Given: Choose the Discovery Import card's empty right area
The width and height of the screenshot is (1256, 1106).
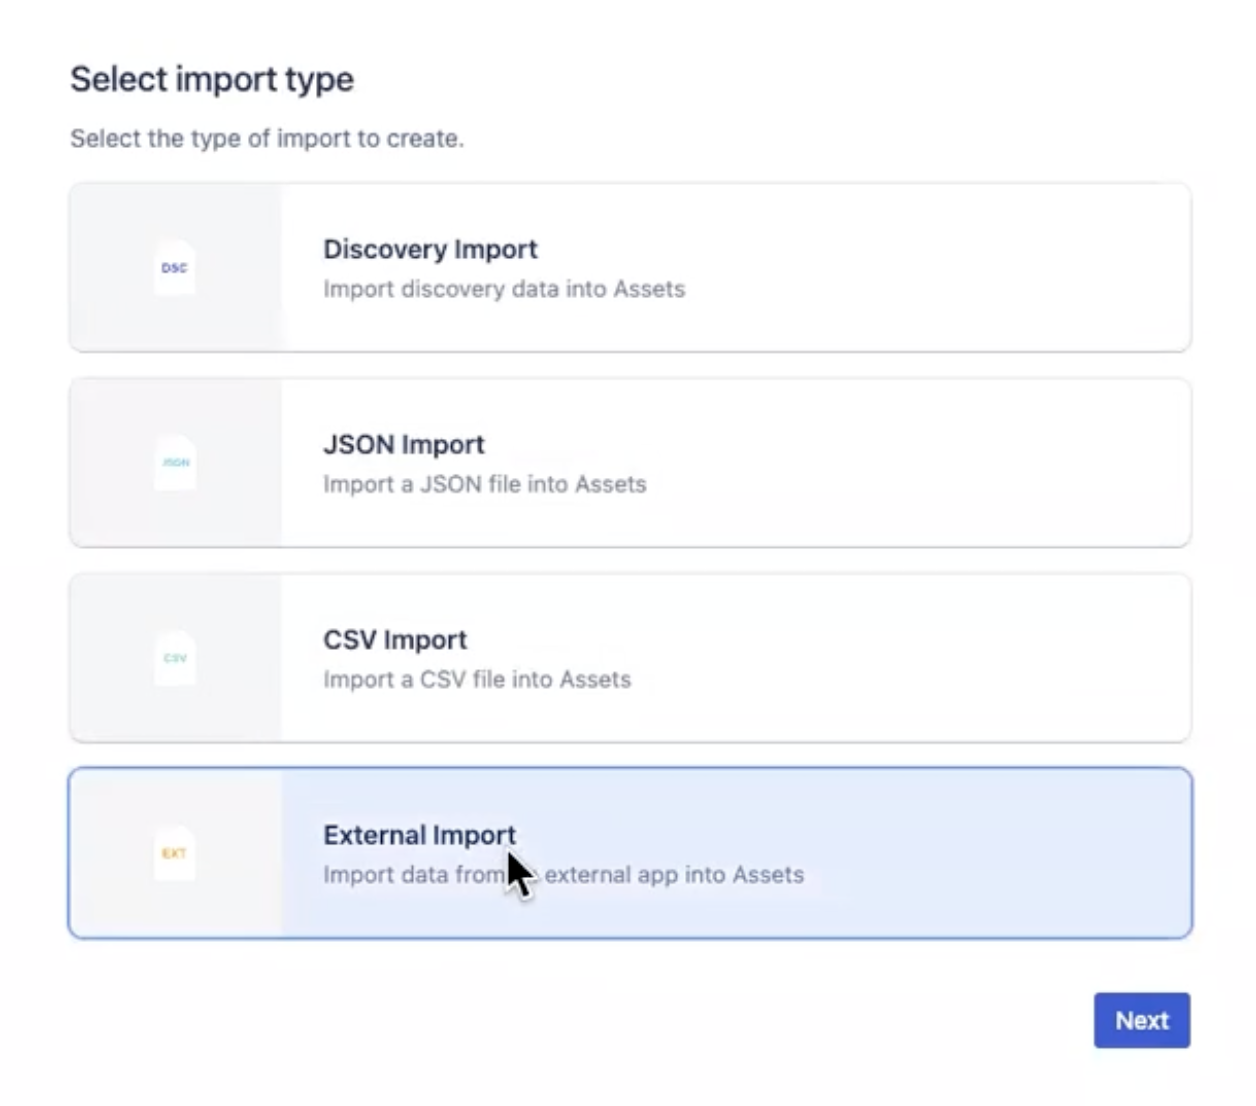Looking at the screenshot, I should [x=950, y=268].
